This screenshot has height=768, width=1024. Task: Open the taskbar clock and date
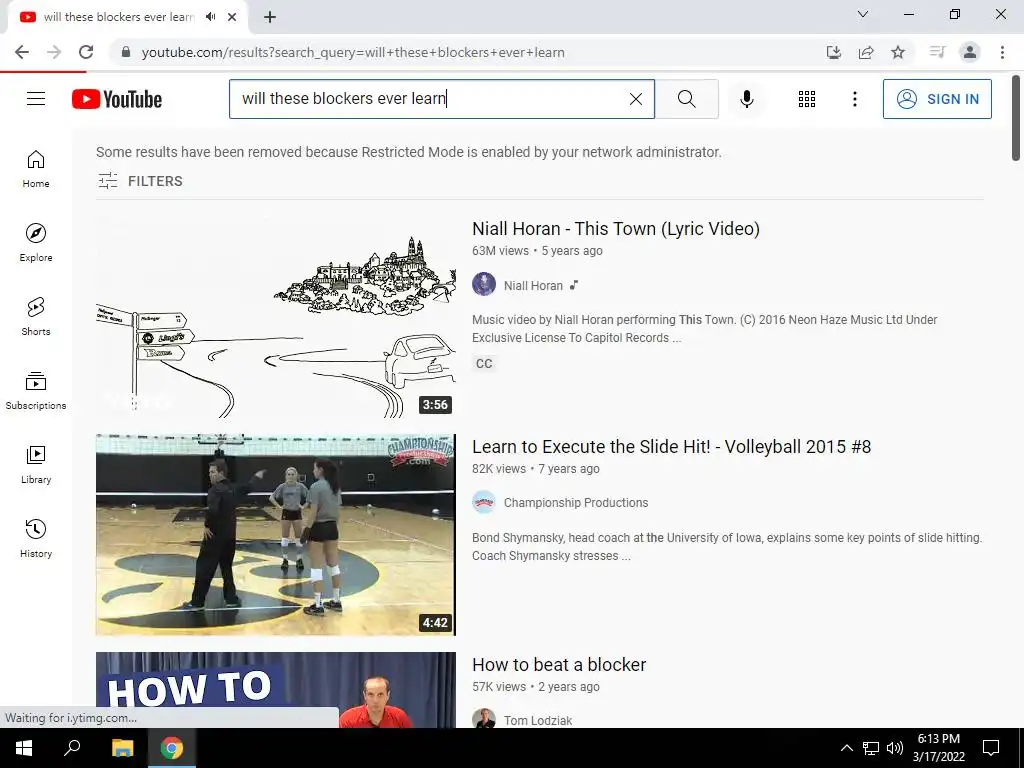938,748
